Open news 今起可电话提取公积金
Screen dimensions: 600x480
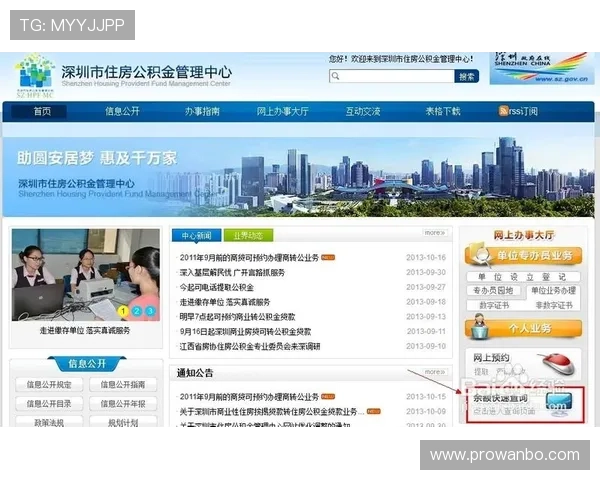(217, 287)
